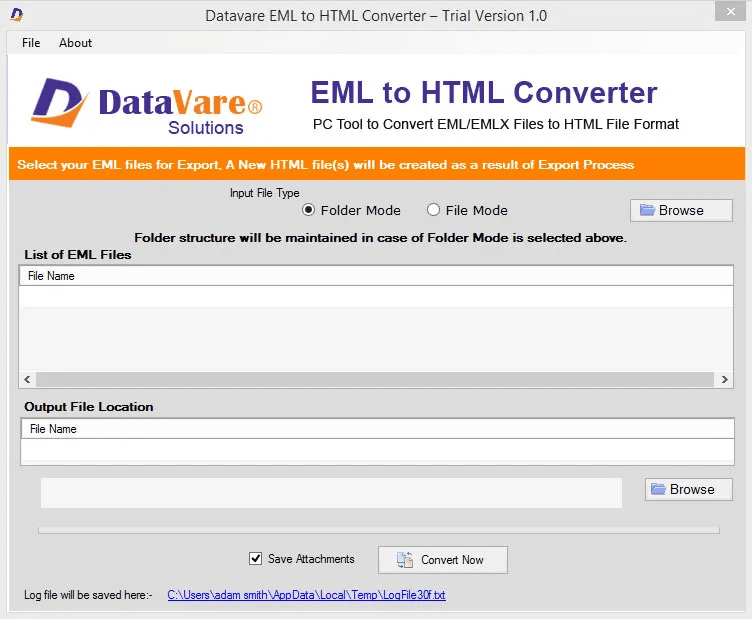Click the File Name column header in EML list

(376, 276)
